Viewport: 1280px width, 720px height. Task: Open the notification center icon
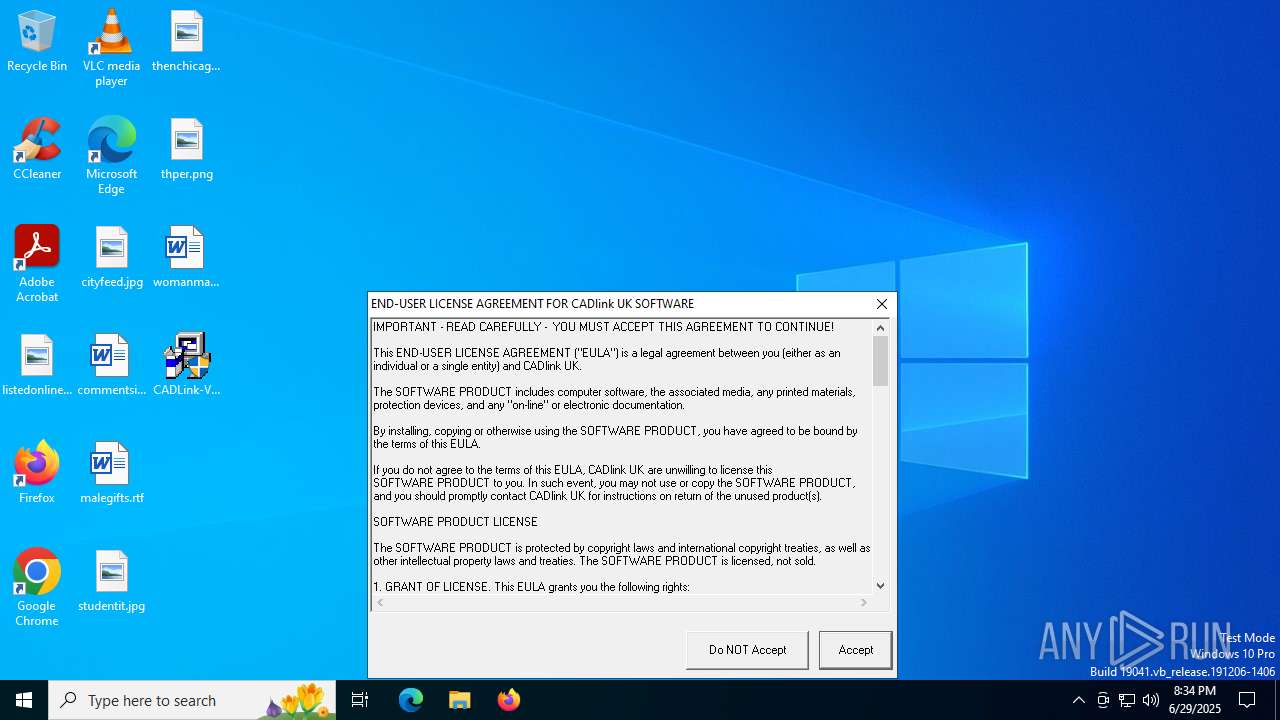click(x=1248, y=700)
